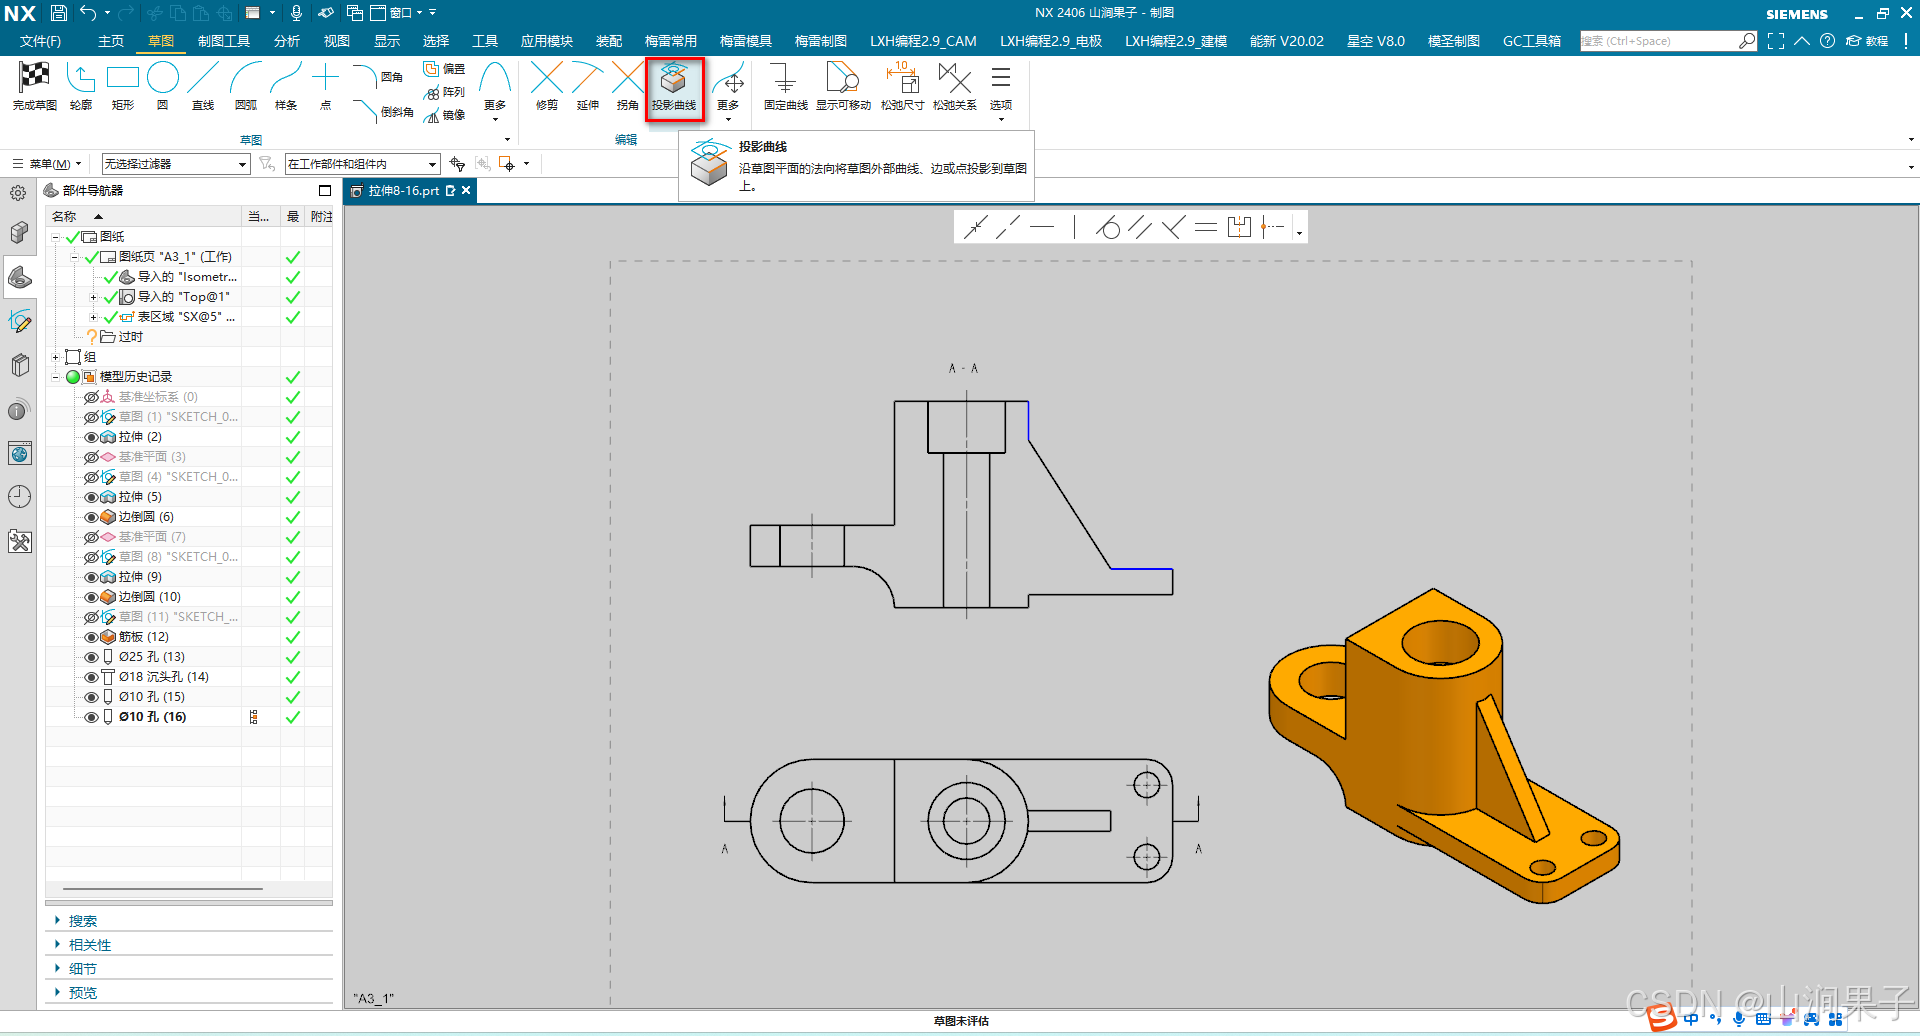The width and height of the screenshot is (1920, 1036).
Task: Switch to the 分析 ribbon tab
Action: coord(287,41)
